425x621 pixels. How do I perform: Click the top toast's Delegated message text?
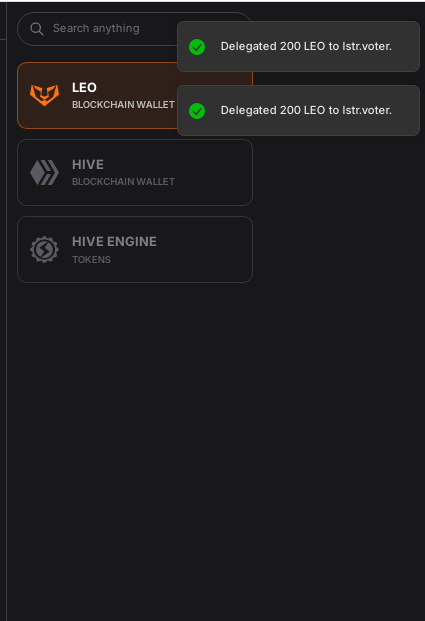(306, 46)
